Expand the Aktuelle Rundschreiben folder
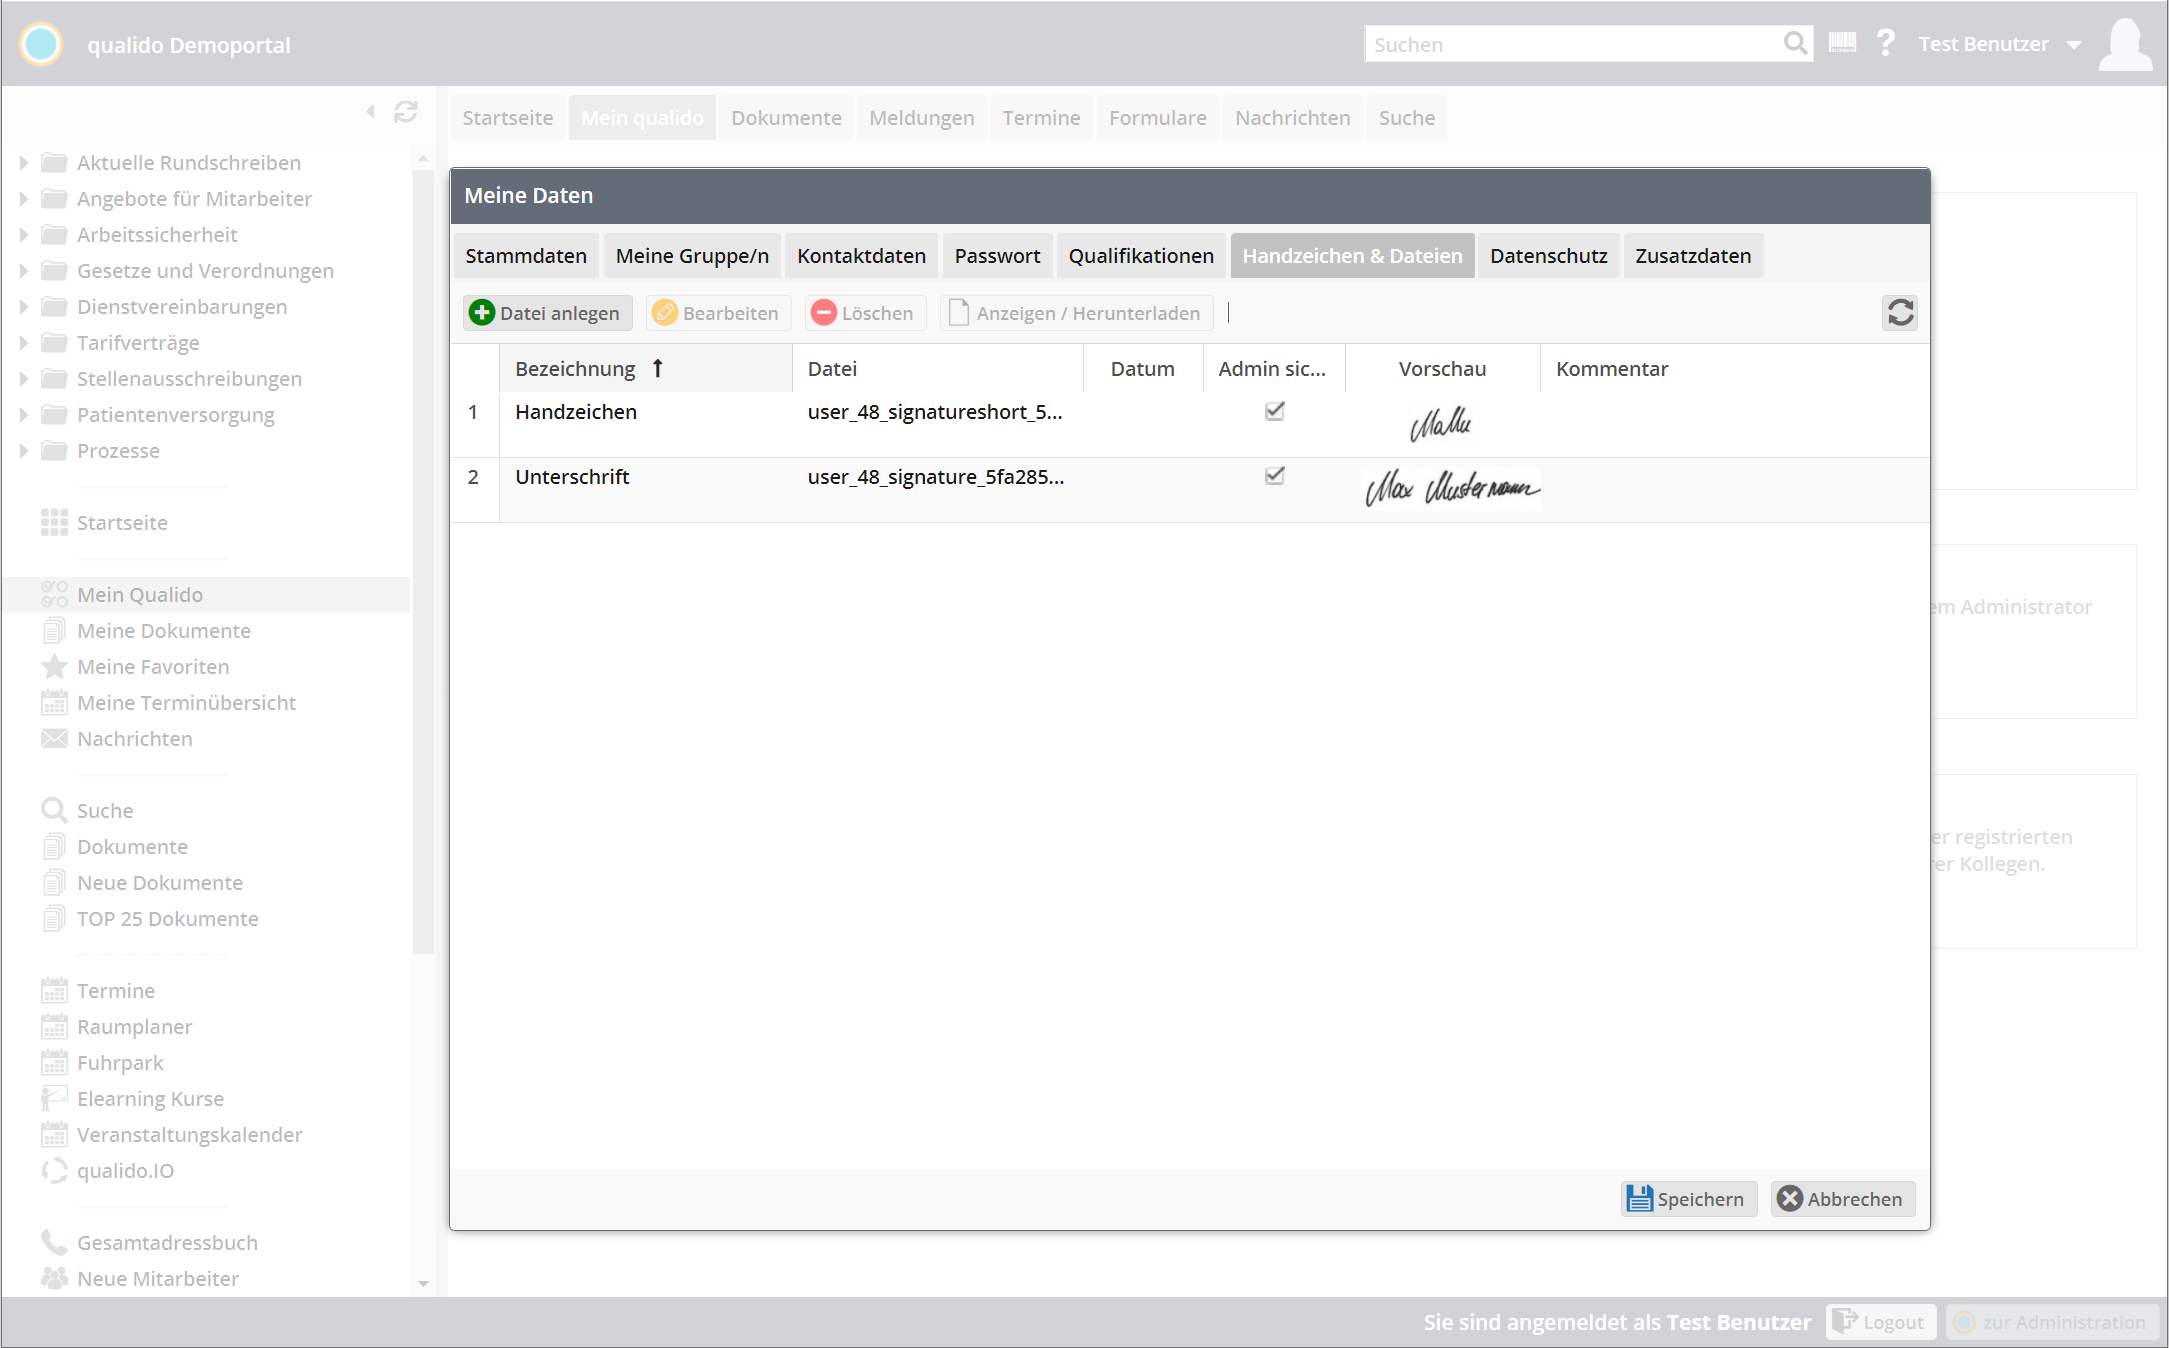This screenshot has width=2169, height=1348. (23, 163)
